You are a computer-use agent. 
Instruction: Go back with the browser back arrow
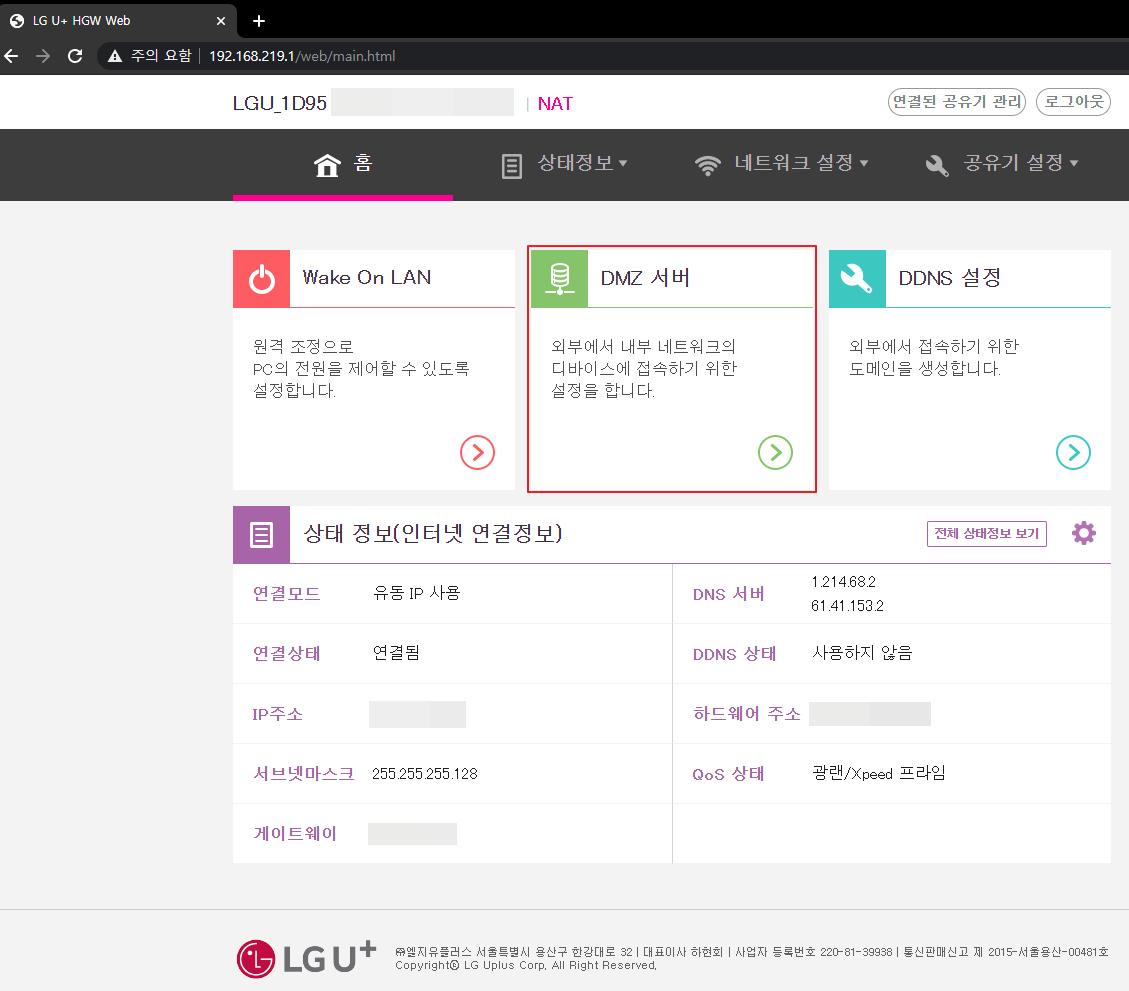click(12, 56)
